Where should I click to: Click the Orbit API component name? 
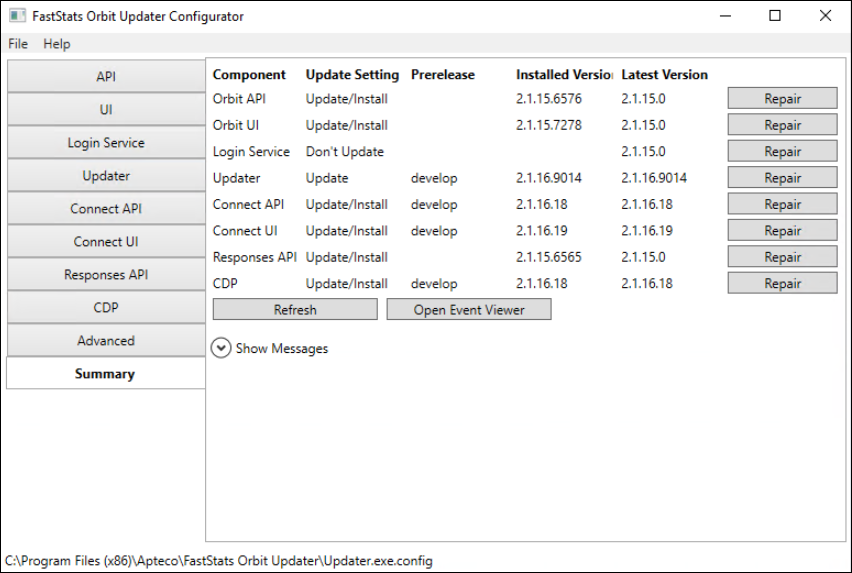(x=239, y=99)
